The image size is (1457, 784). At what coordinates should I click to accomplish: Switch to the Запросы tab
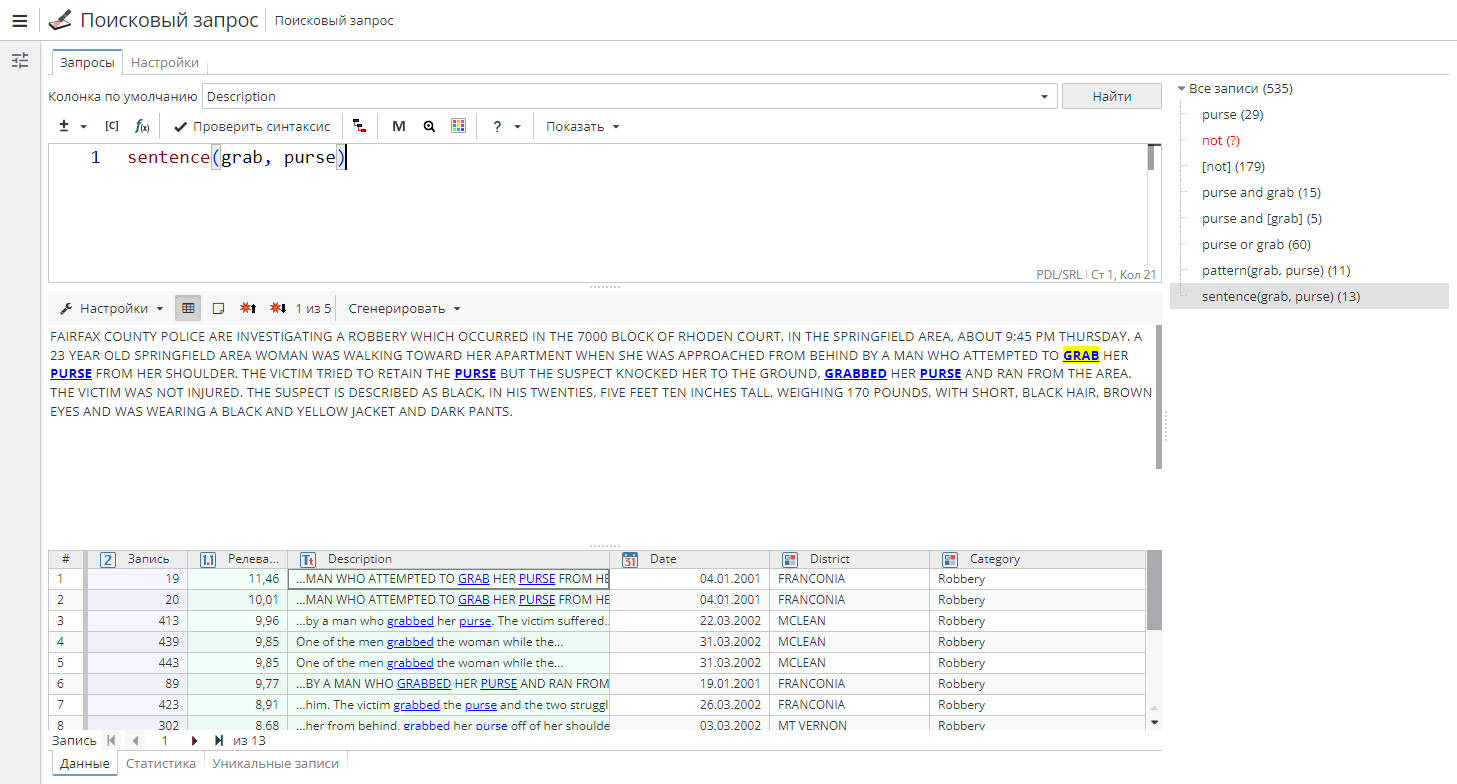point(87,62)
